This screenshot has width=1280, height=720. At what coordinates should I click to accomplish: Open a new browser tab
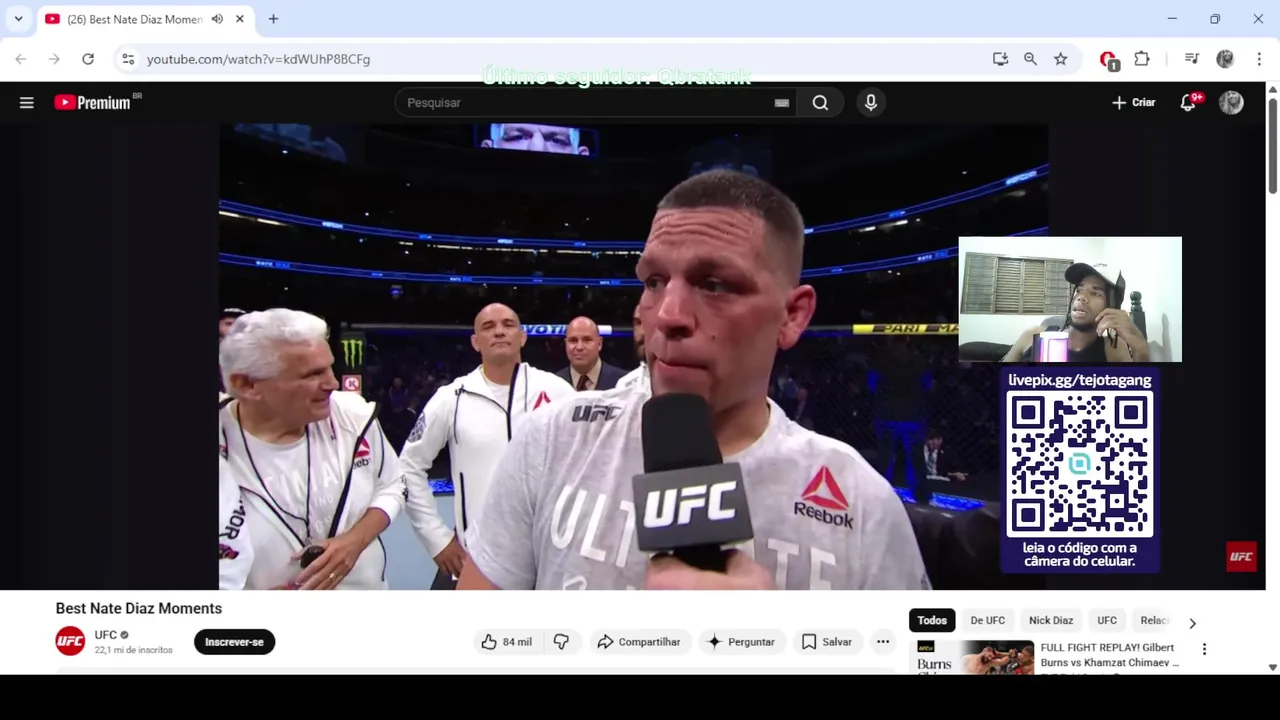click(x=273, y=19)
